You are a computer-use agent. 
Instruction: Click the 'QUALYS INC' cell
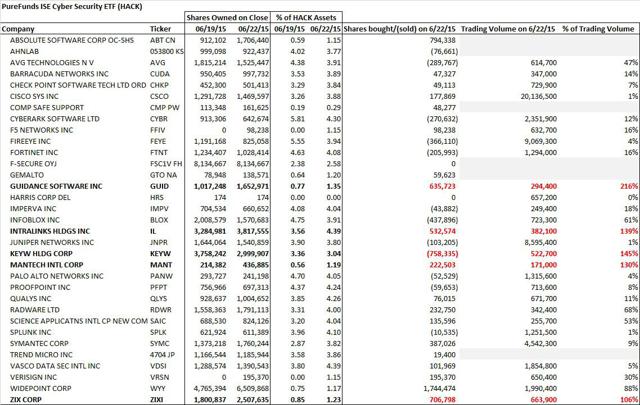[x=31, y=298]
